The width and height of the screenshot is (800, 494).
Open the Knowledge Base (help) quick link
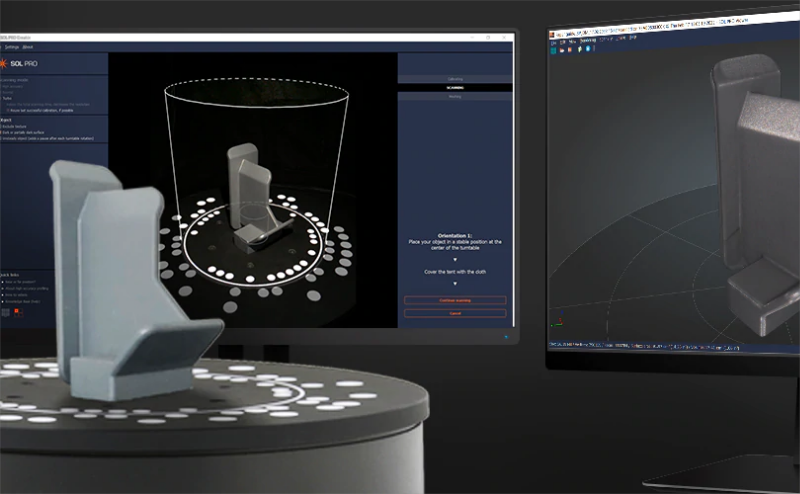tap(22, 302)
